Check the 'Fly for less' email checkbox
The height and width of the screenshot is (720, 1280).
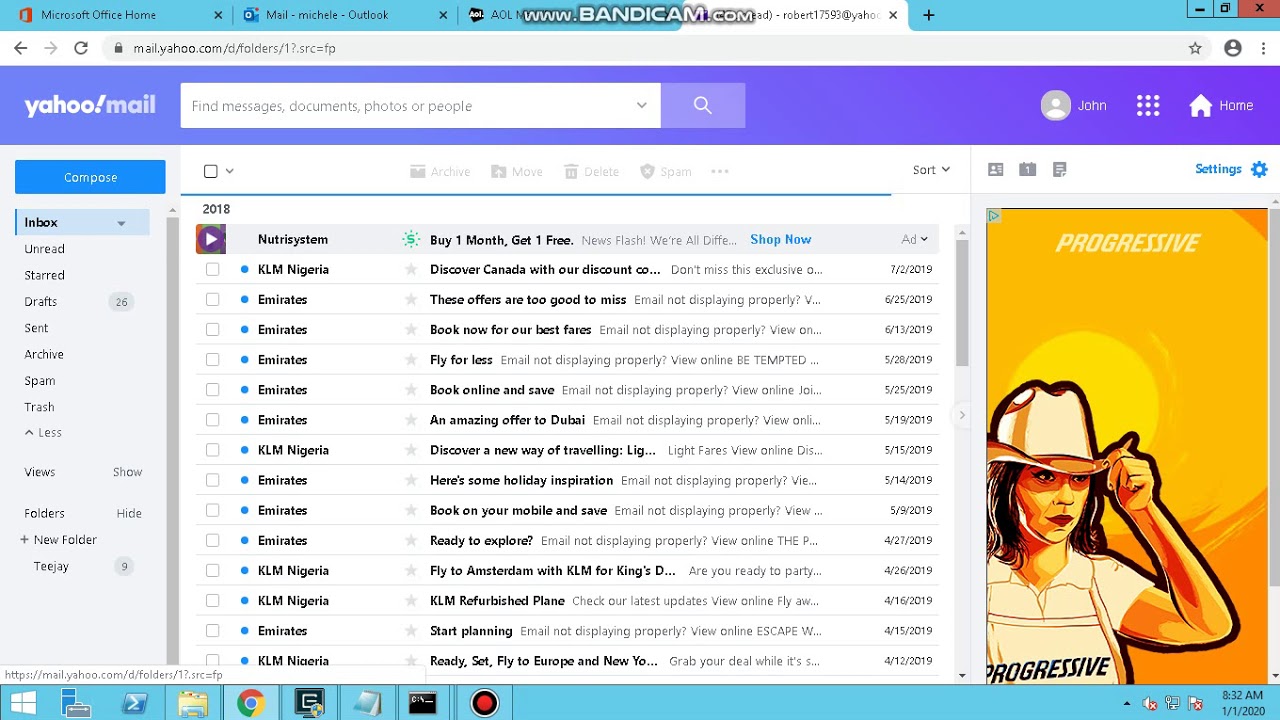[x=212, y=359]
